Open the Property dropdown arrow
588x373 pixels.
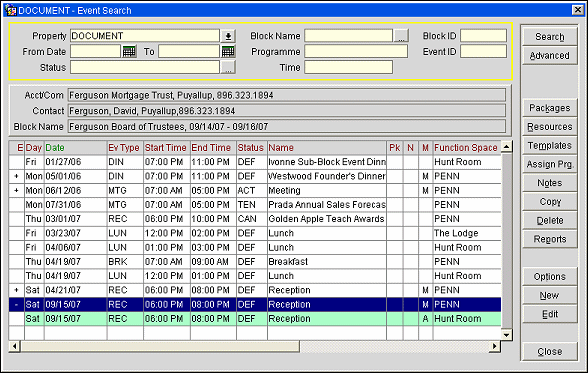coord(228,36)
